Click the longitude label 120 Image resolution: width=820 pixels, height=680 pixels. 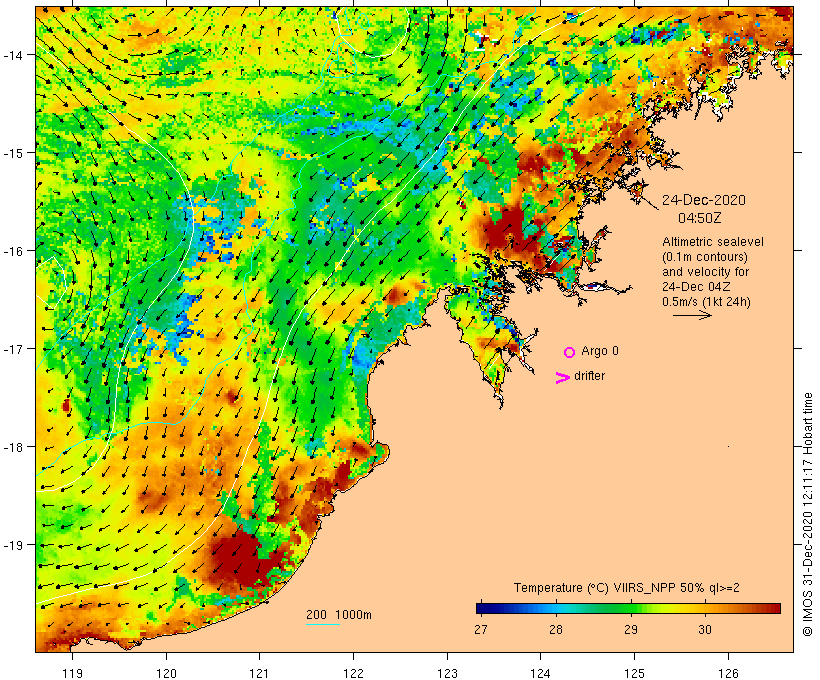(x=166, y=673)
